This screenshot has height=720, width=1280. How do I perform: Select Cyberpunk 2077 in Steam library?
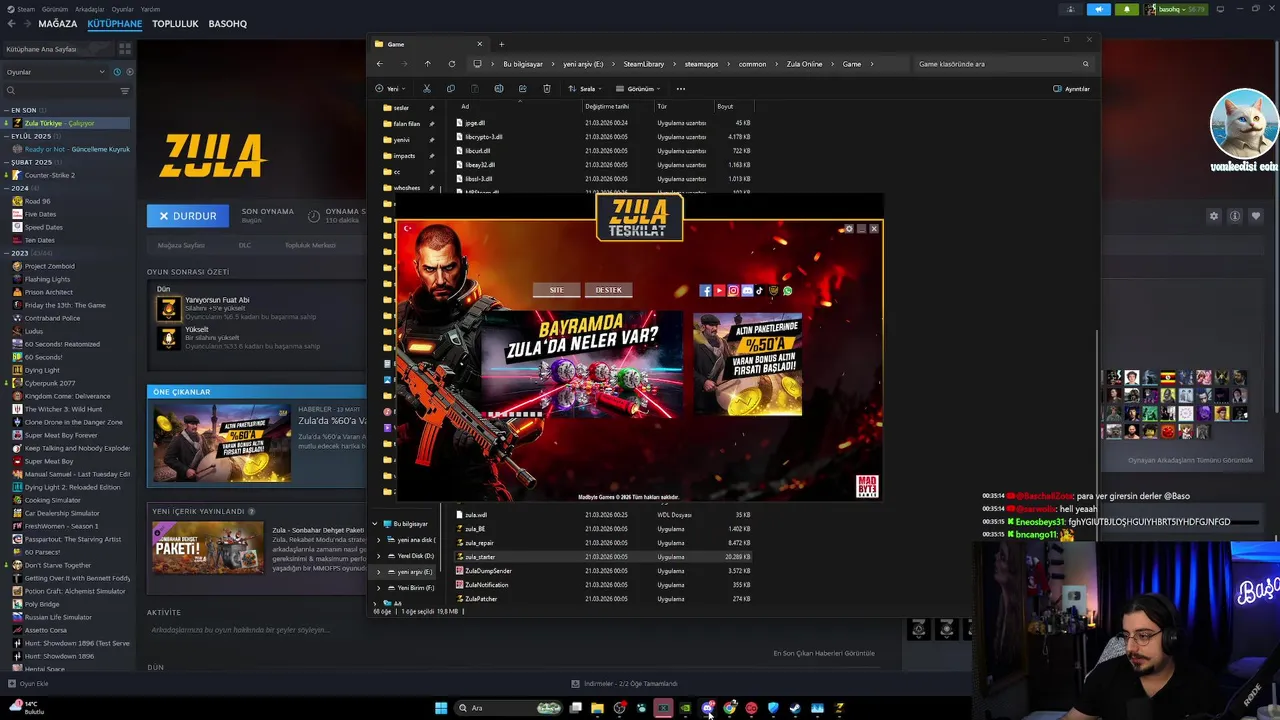49,383
